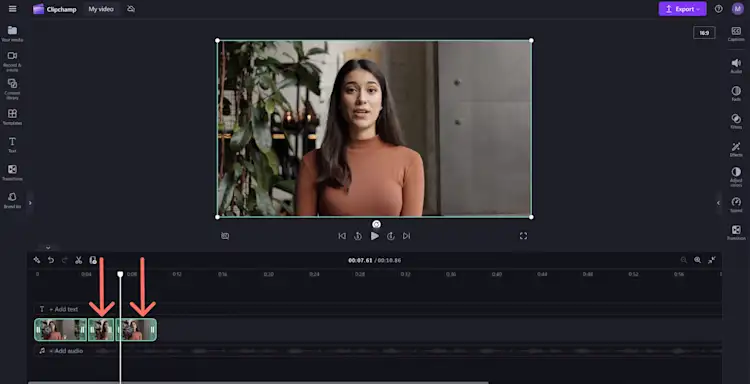Click the cloud sync-off status icon
The height and width of the screenshot is (384, 750).
tap(131, 9)
